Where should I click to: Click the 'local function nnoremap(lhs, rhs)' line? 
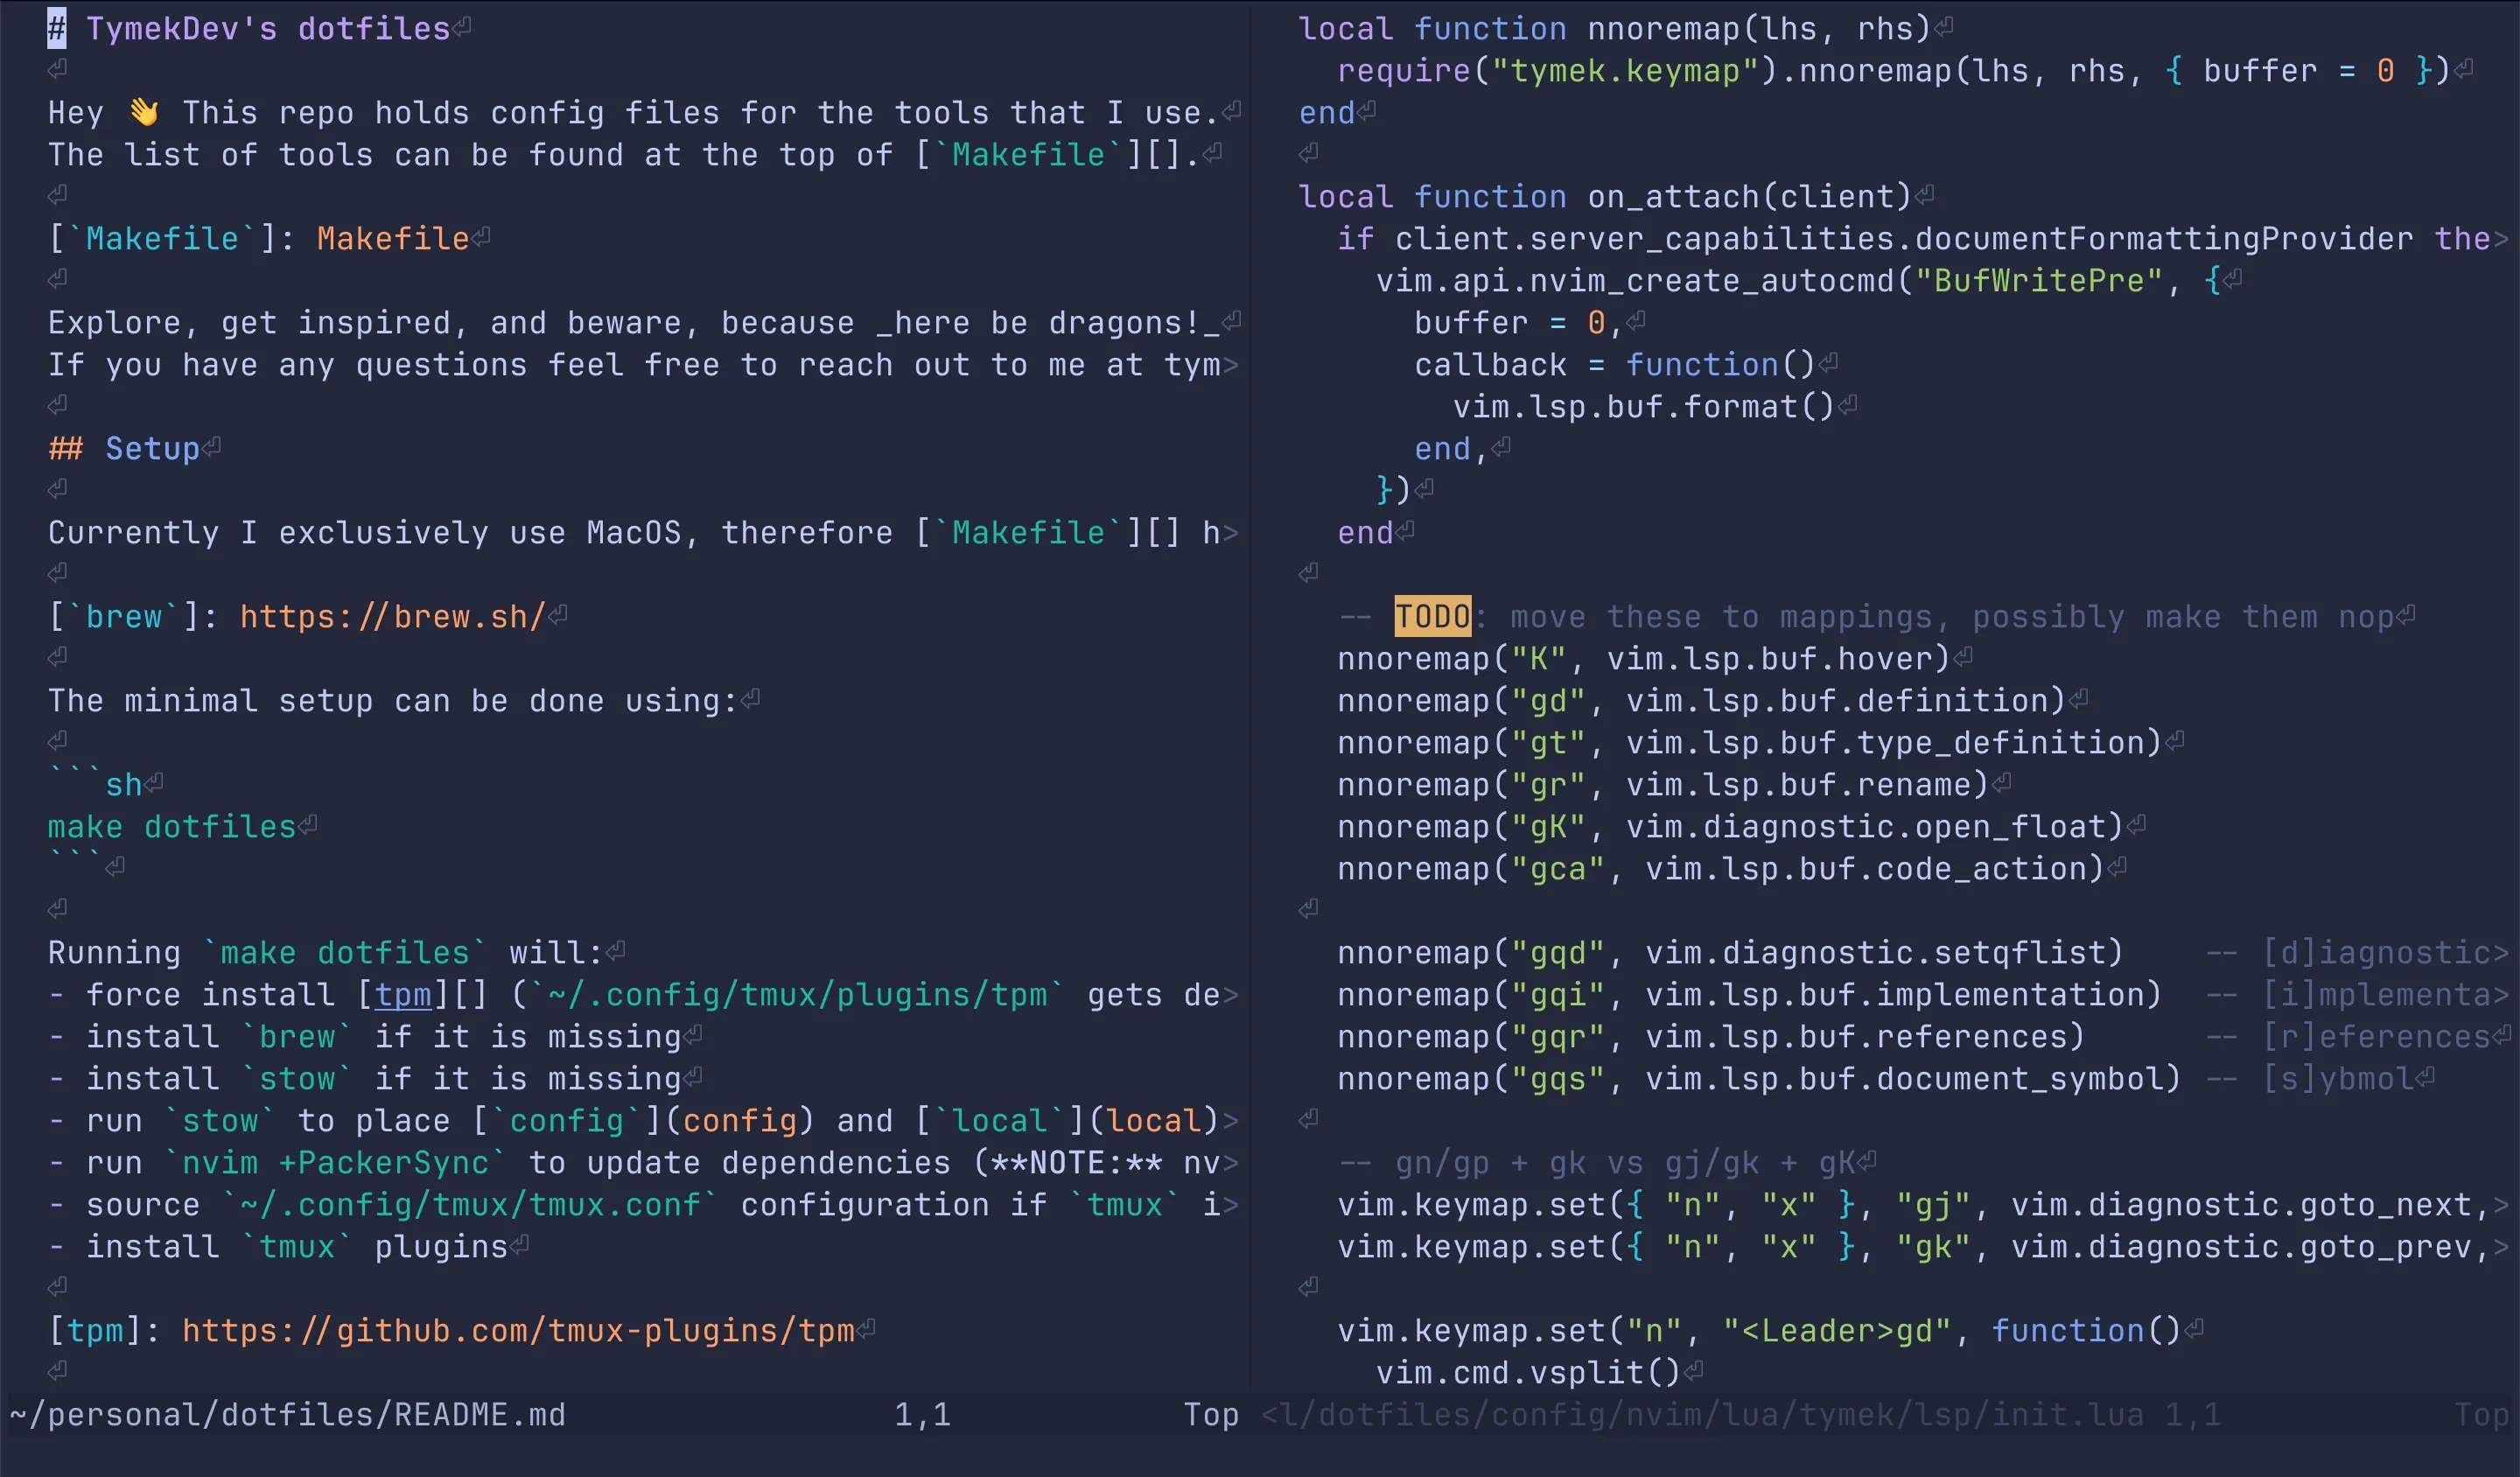(x=1615, y=29)
